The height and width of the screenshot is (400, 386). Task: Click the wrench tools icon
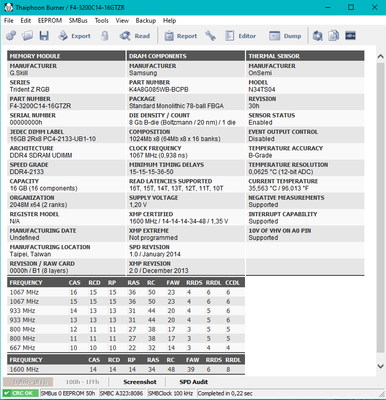tap(210, 36)
